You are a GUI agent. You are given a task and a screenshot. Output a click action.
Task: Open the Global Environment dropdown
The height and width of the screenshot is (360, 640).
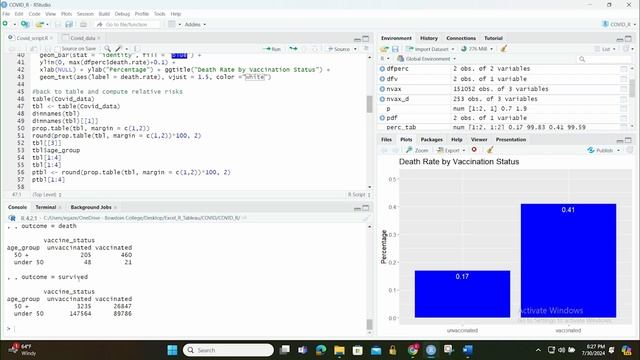[x=427, y=59]
